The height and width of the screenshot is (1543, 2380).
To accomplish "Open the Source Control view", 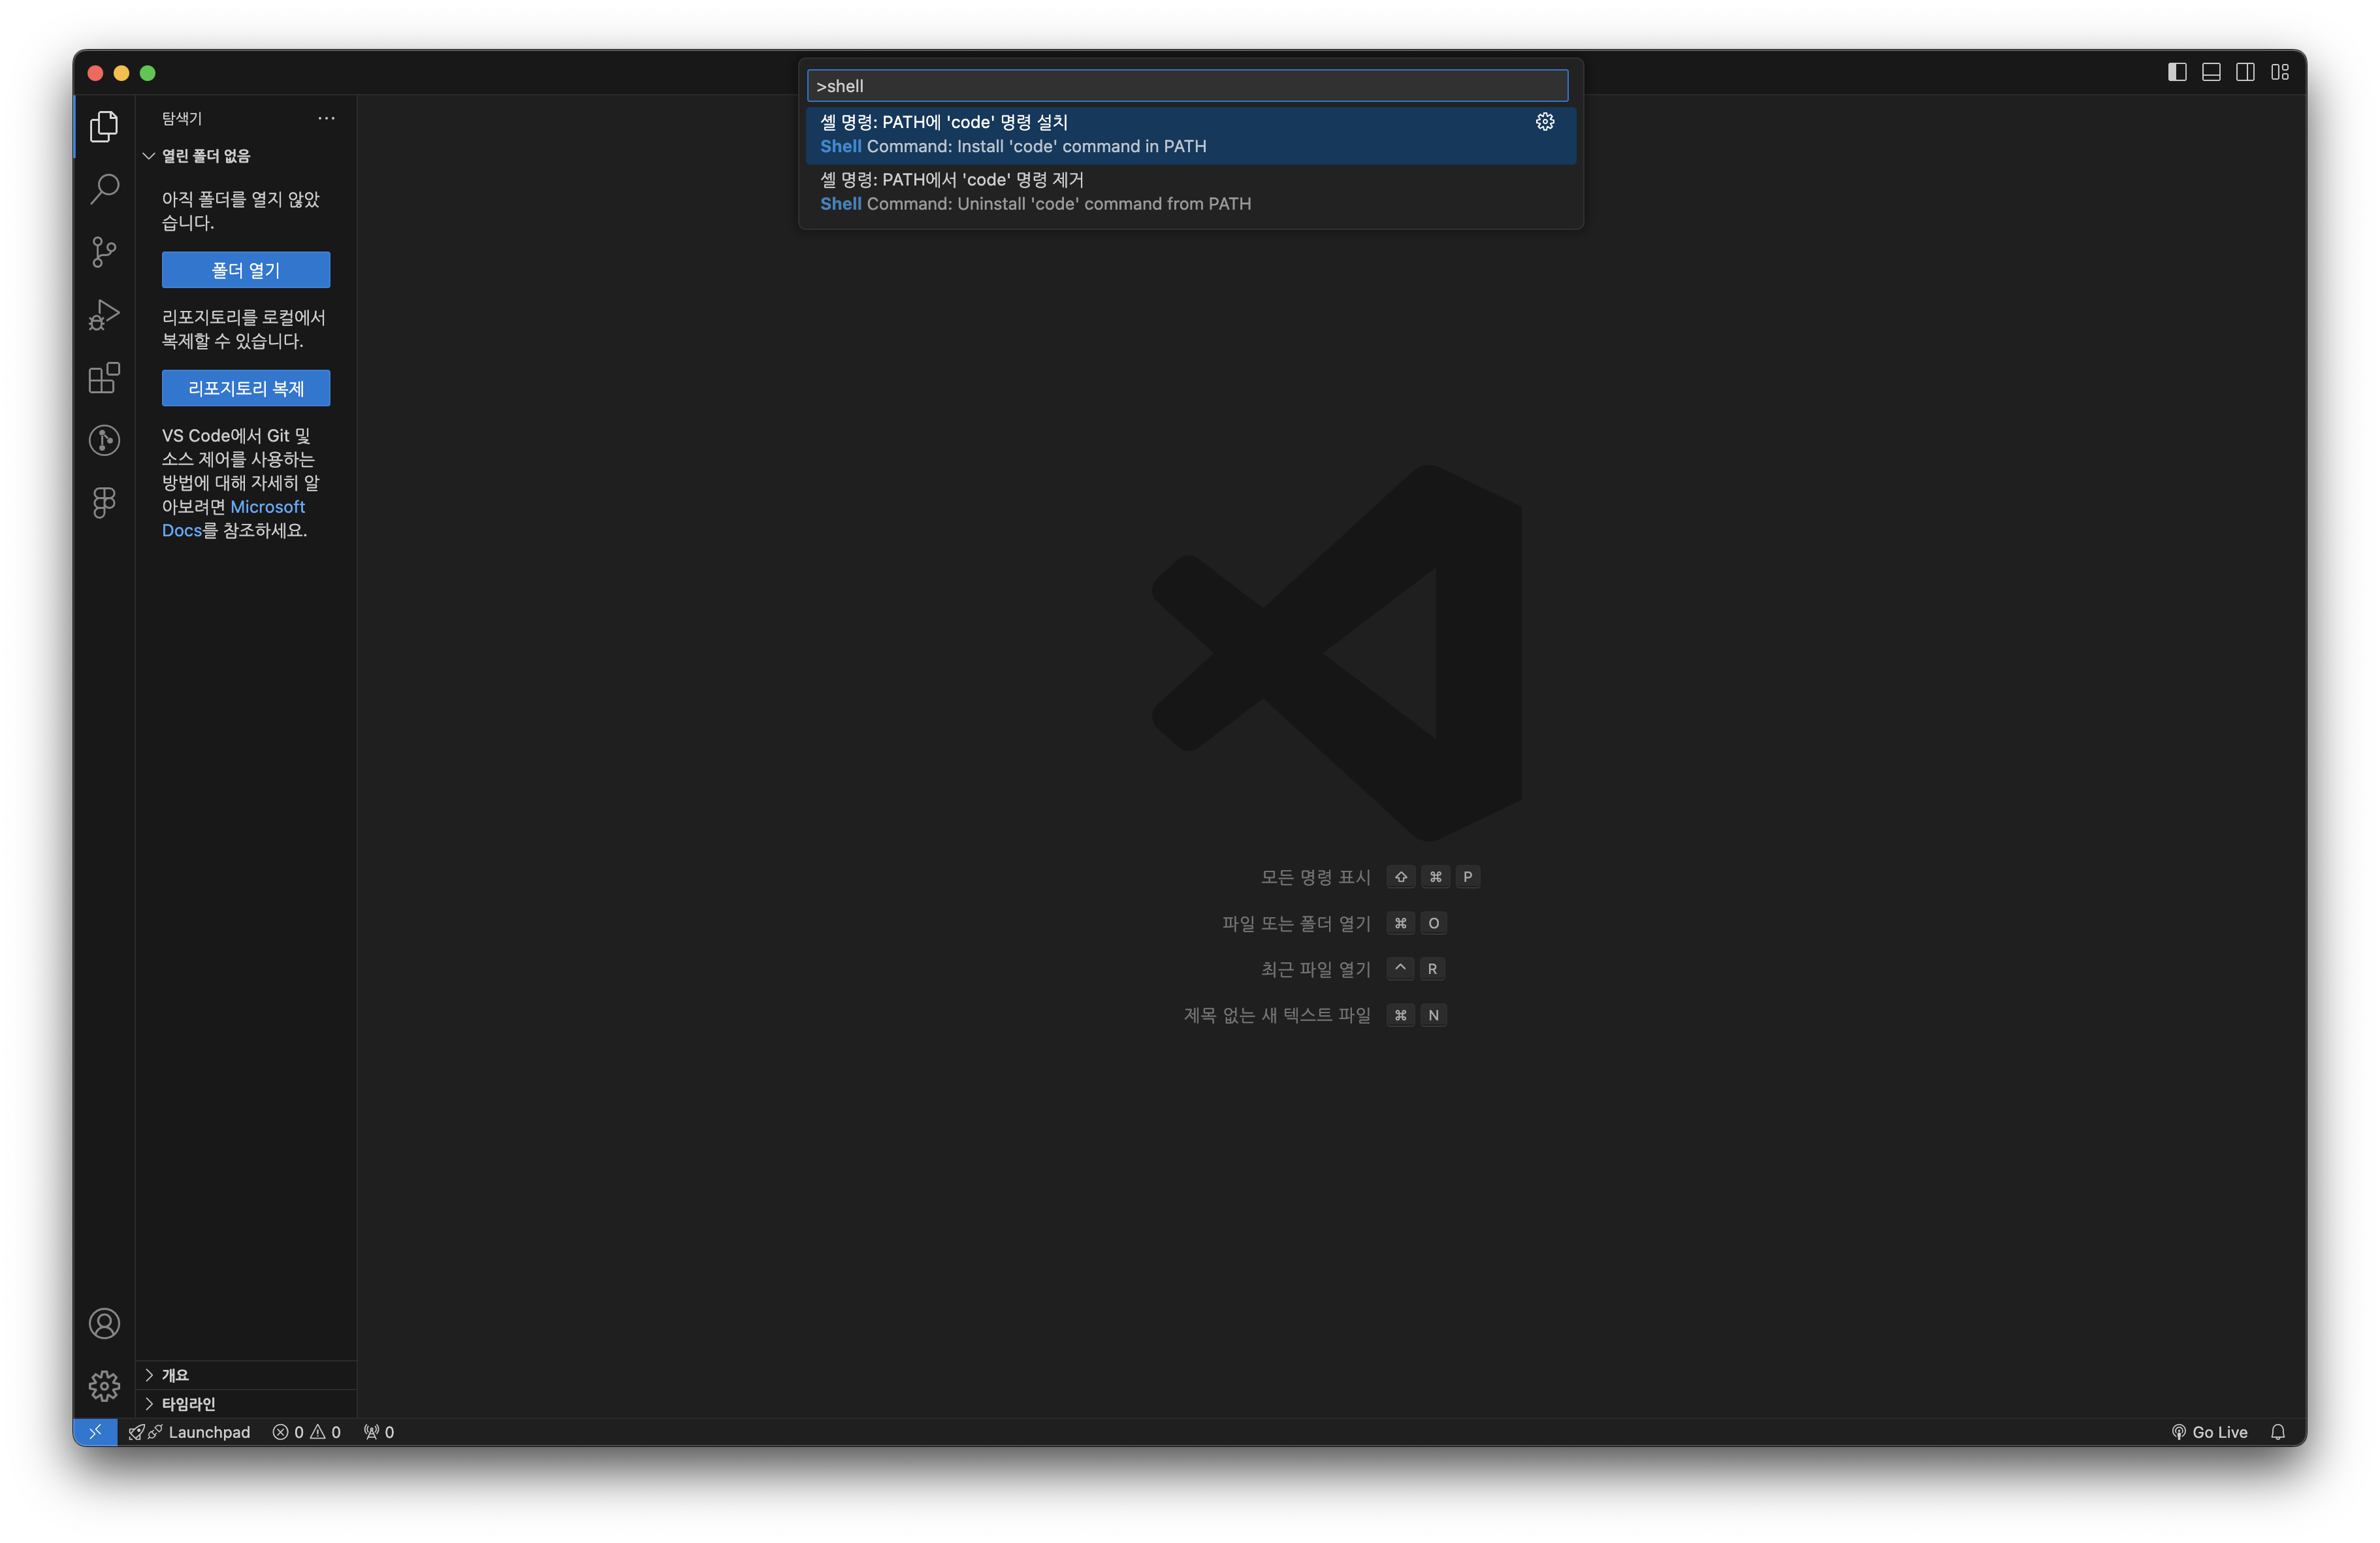I will pyautogui.click(x=104, y=252).
